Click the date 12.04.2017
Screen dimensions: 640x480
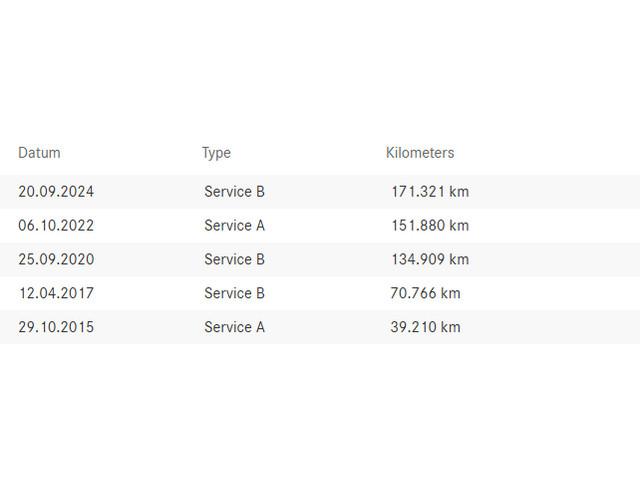coord(56,293)
